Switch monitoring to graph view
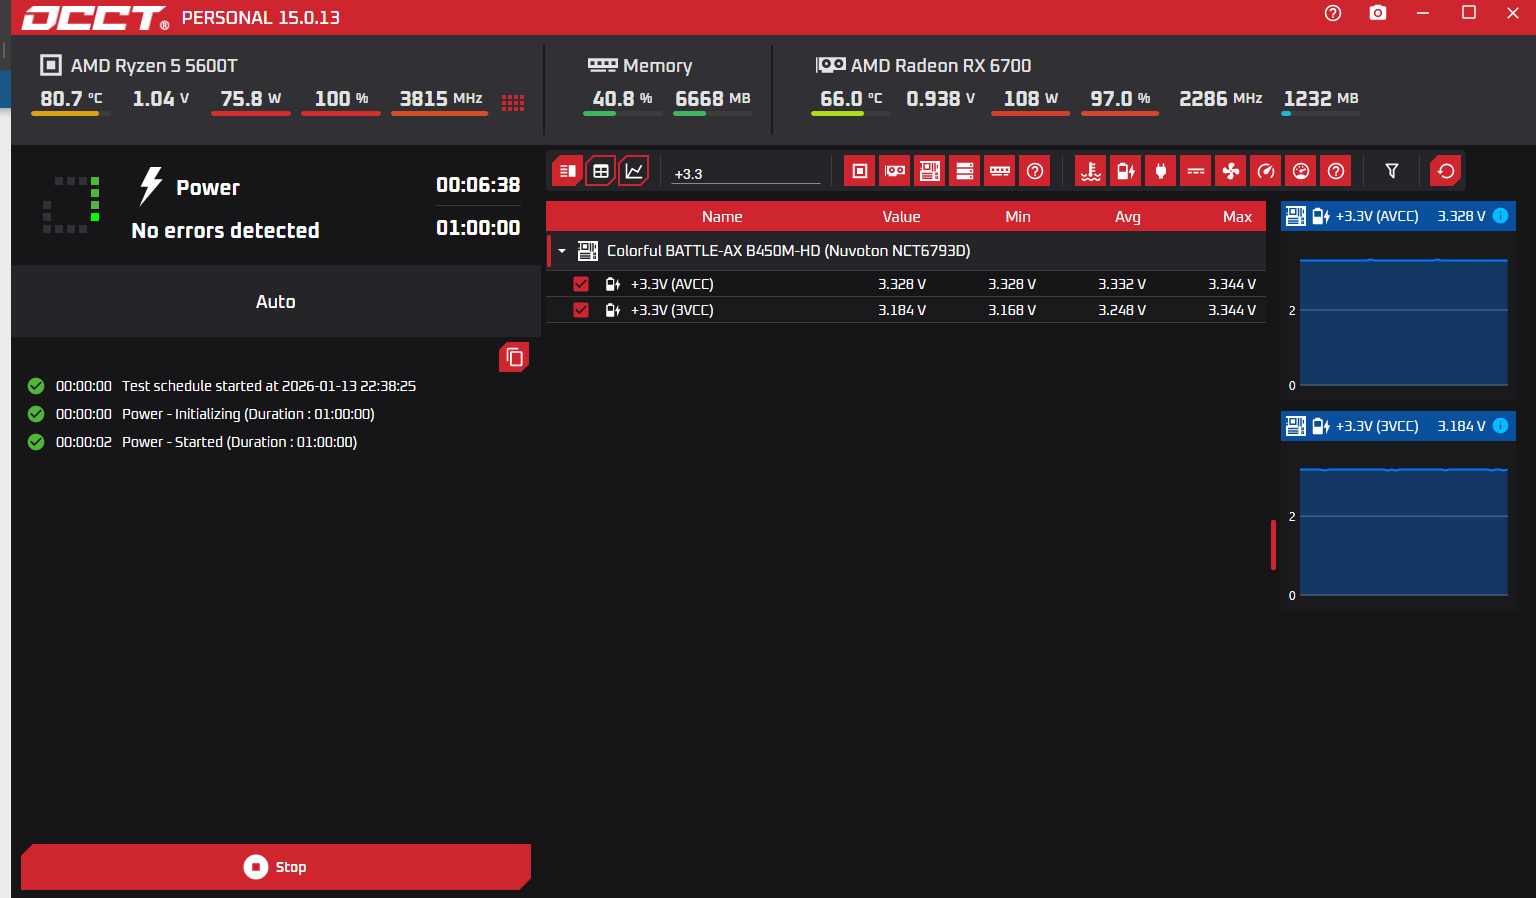 (634, 171)
